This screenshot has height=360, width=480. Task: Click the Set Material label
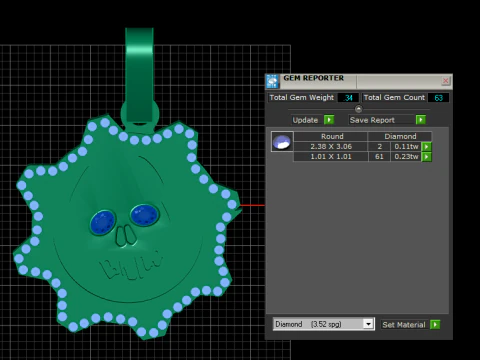point(404,325)
